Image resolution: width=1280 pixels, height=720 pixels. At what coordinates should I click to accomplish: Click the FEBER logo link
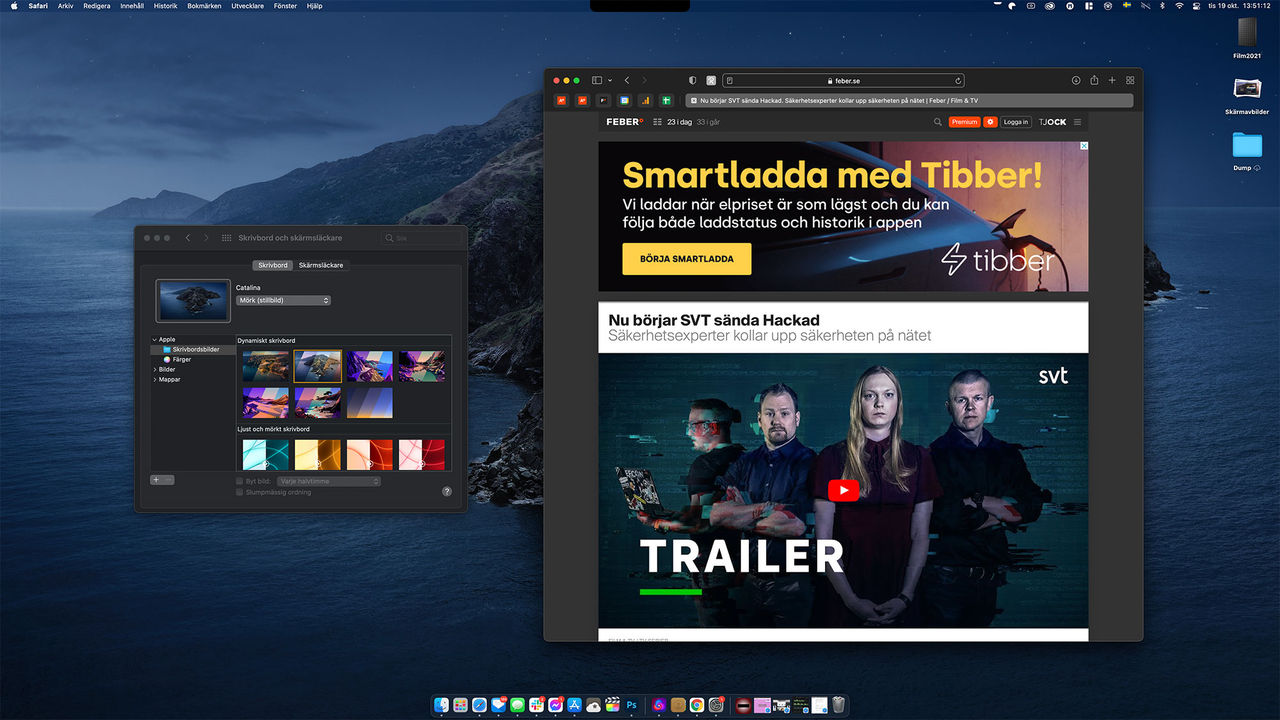pos(626,122)
